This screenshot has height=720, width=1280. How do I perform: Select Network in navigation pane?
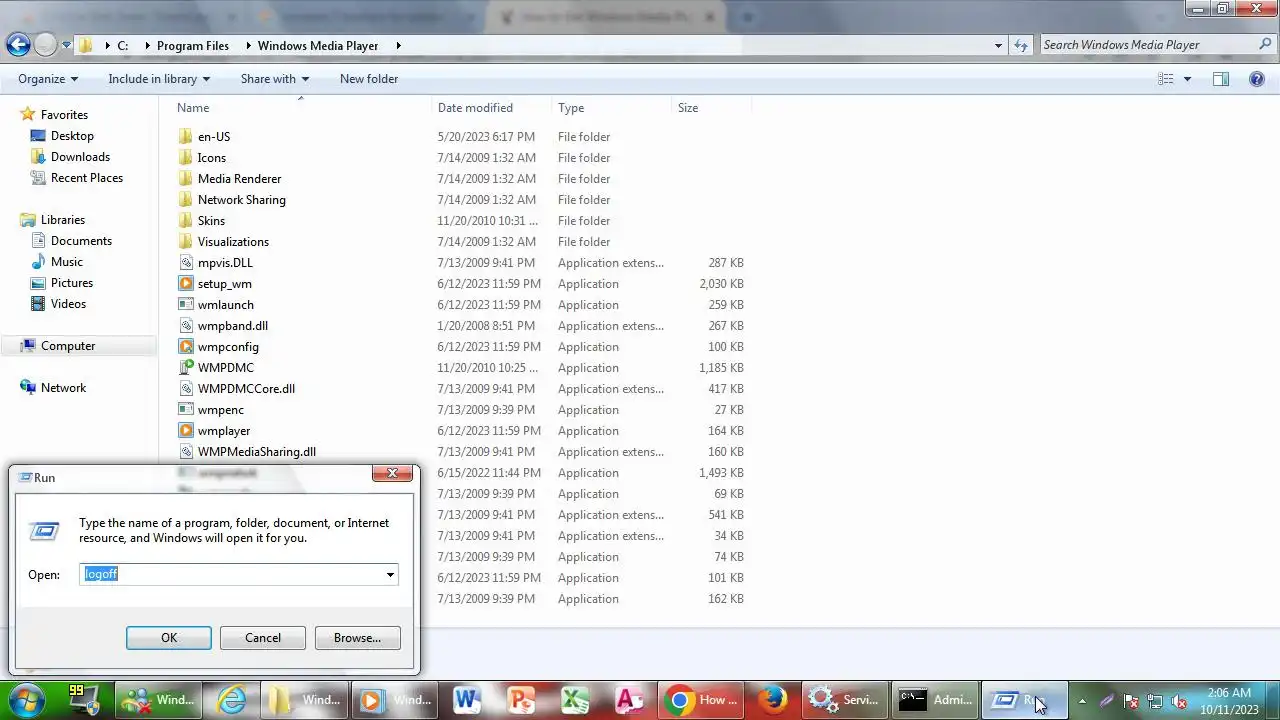63,388
